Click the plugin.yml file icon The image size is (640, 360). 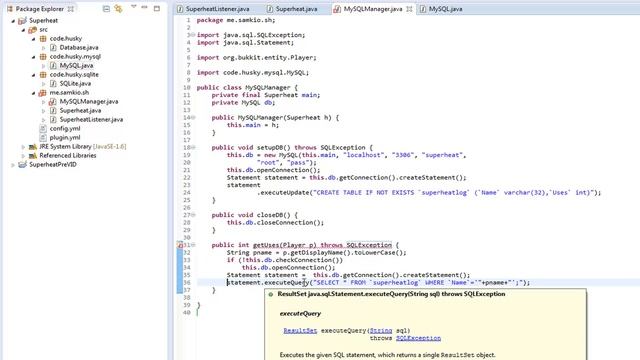[43, 138]
